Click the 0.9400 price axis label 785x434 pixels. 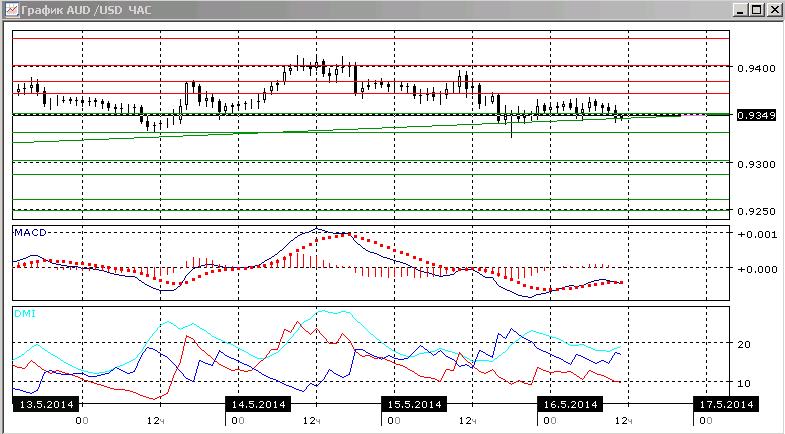[x=756, y=68]
